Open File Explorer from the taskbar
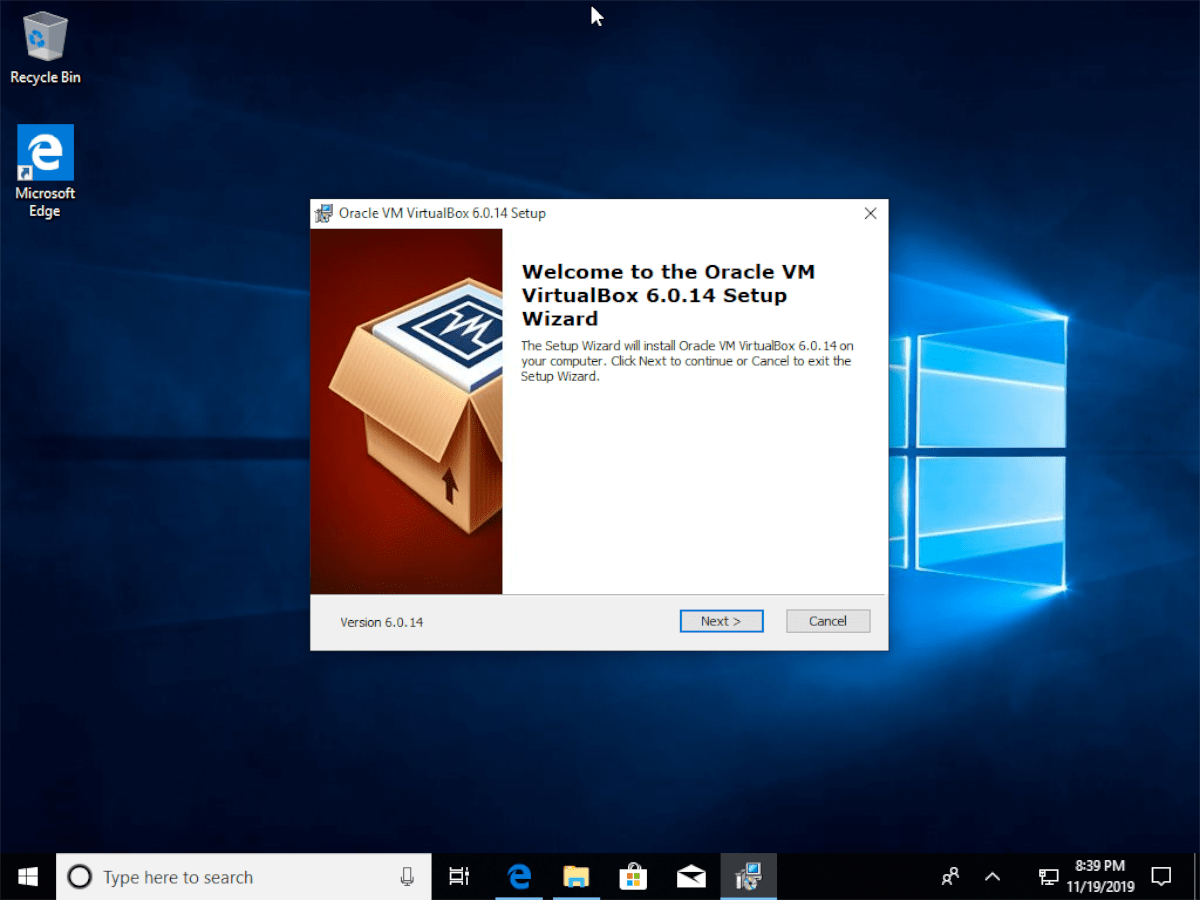This screenshot has height=900, width=1200. [576, 876]
